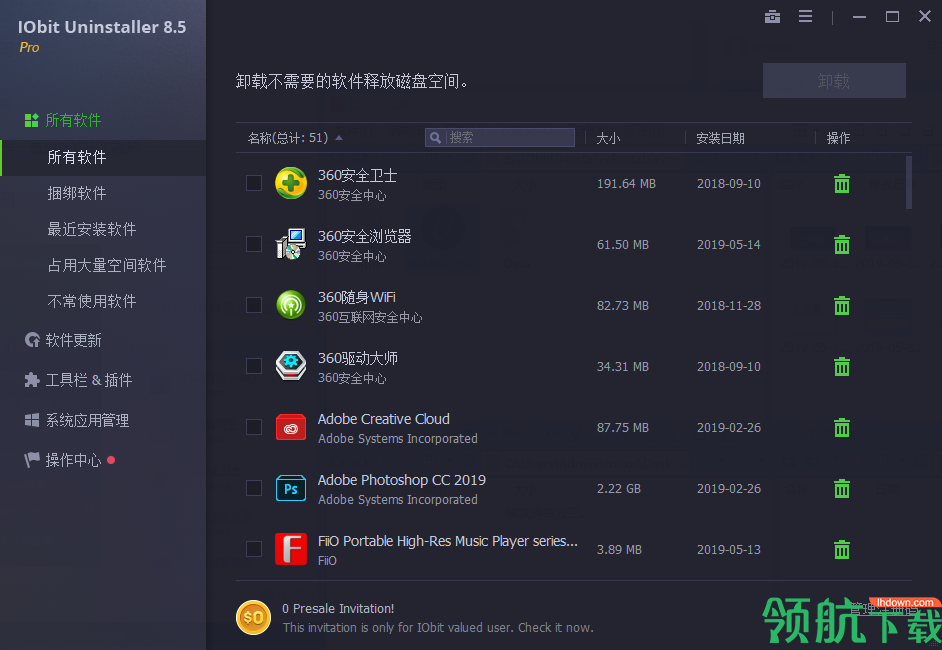
Task: Switch to 软件更新 section
Action: [73, 340]
